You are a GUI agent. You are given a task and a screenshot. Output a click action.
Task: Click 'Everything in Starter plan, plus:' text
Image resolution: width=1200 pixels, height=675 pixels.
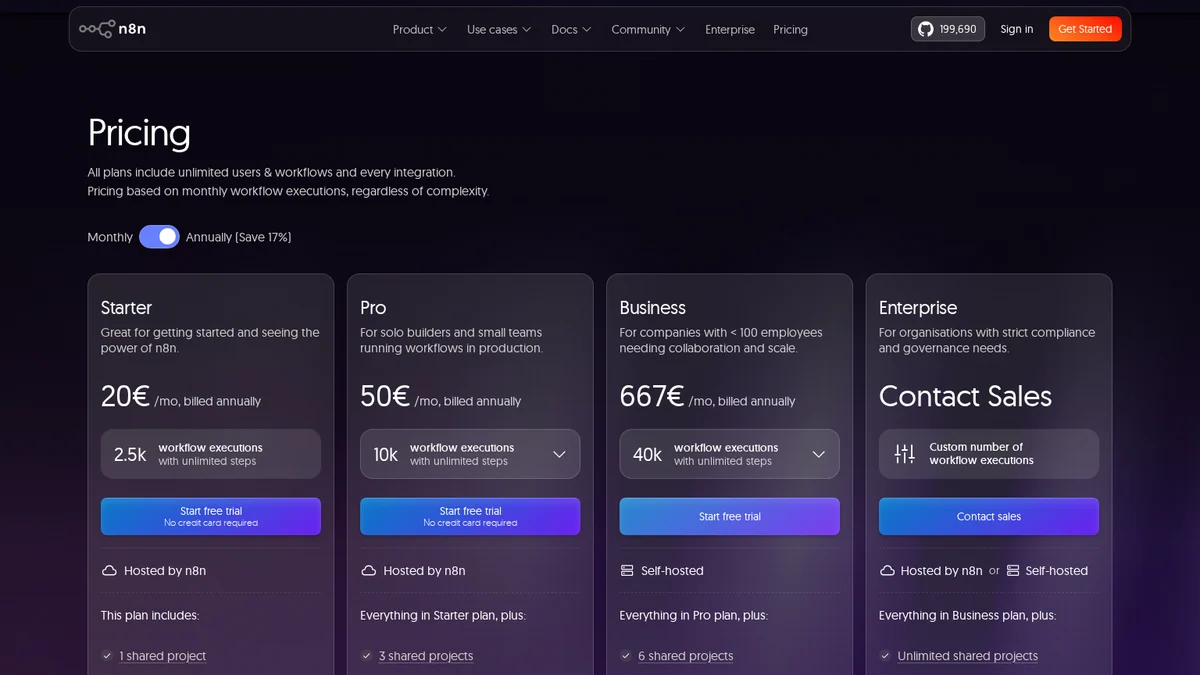tap(443, 615)
